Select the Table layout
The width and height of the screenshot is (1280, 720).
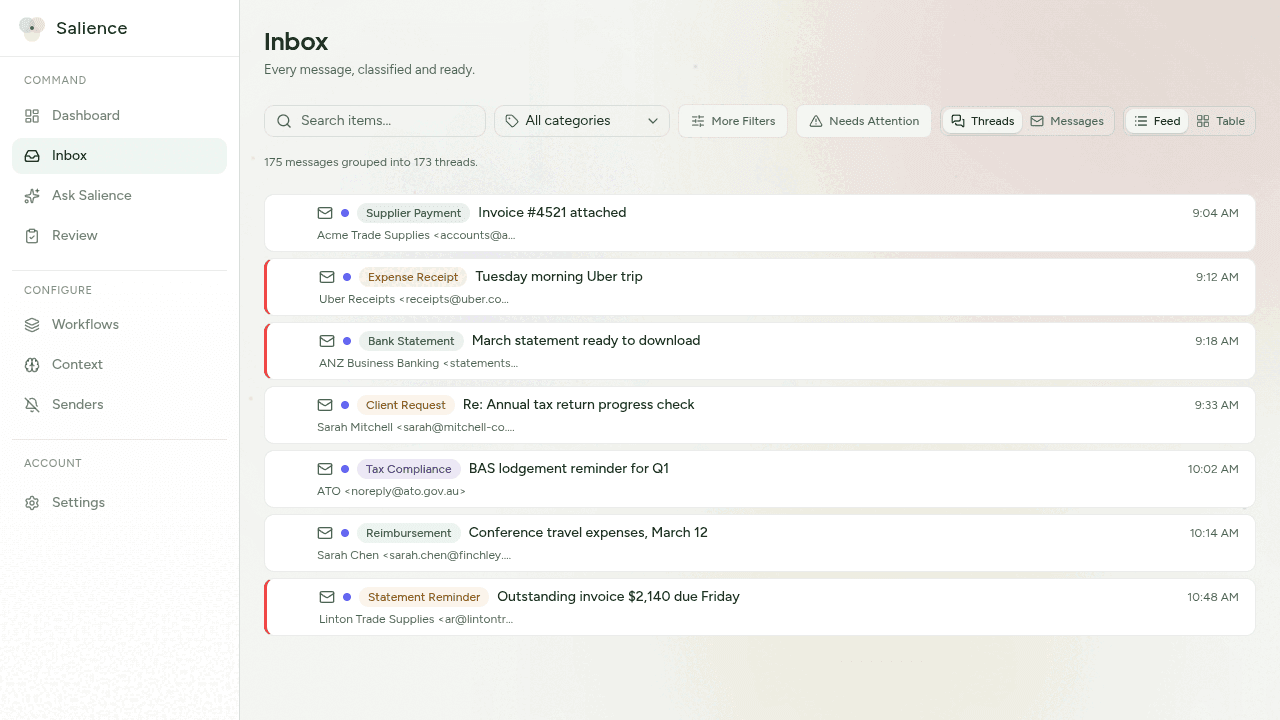click(x=1221, y=121)
